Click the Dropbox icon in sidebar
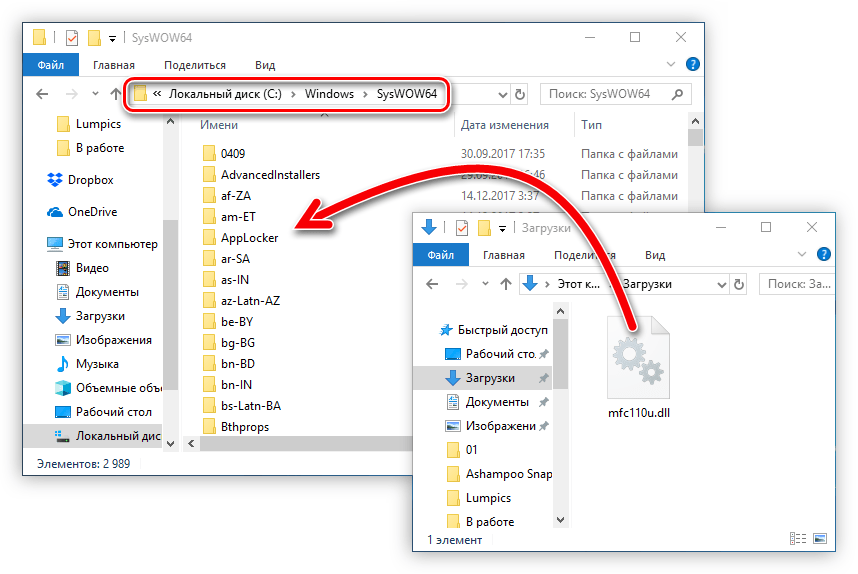Image resolution: width=858 pixels, height=574 pixels. point(56,180)
